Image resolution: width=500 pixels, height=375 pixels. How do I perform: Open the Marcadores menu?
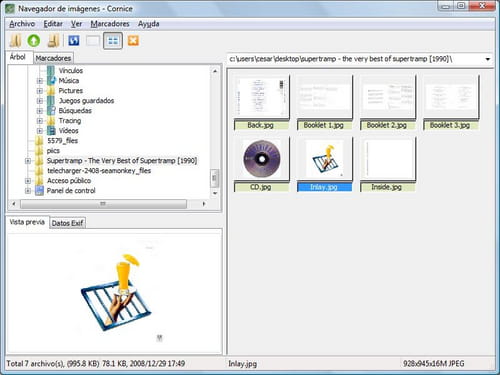[x=110, y=24]
